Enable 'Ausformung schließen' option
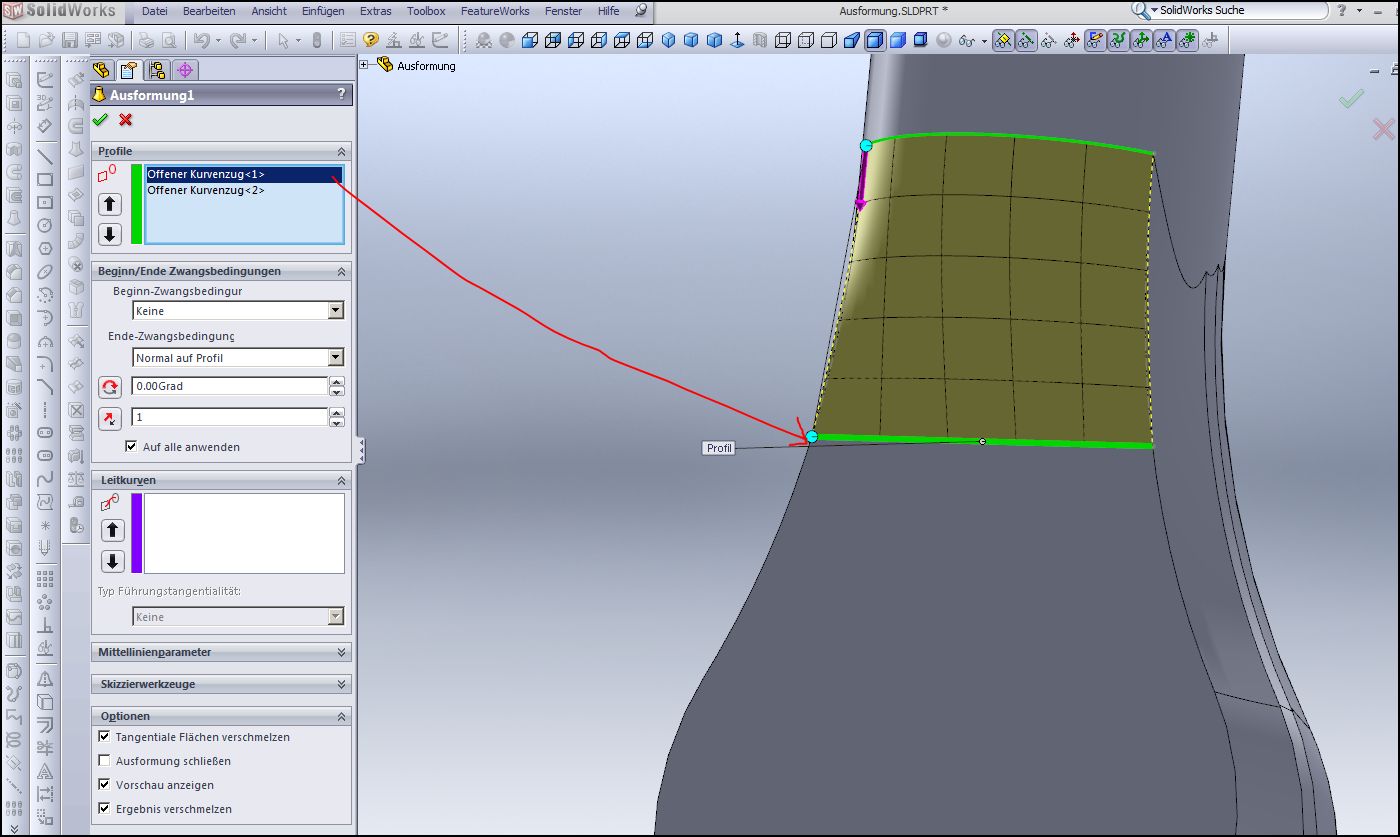 pos(105,761)
